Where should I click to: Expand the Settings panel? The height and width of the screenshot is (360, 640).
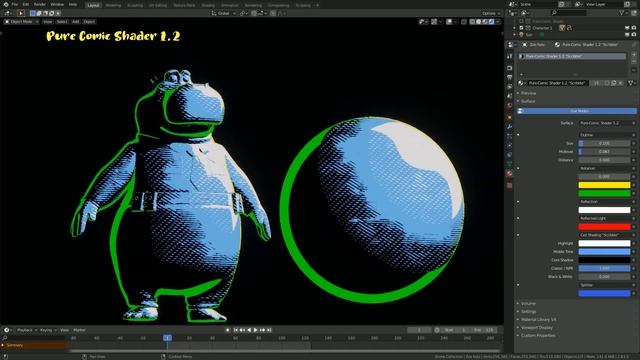tap(529, 312)
